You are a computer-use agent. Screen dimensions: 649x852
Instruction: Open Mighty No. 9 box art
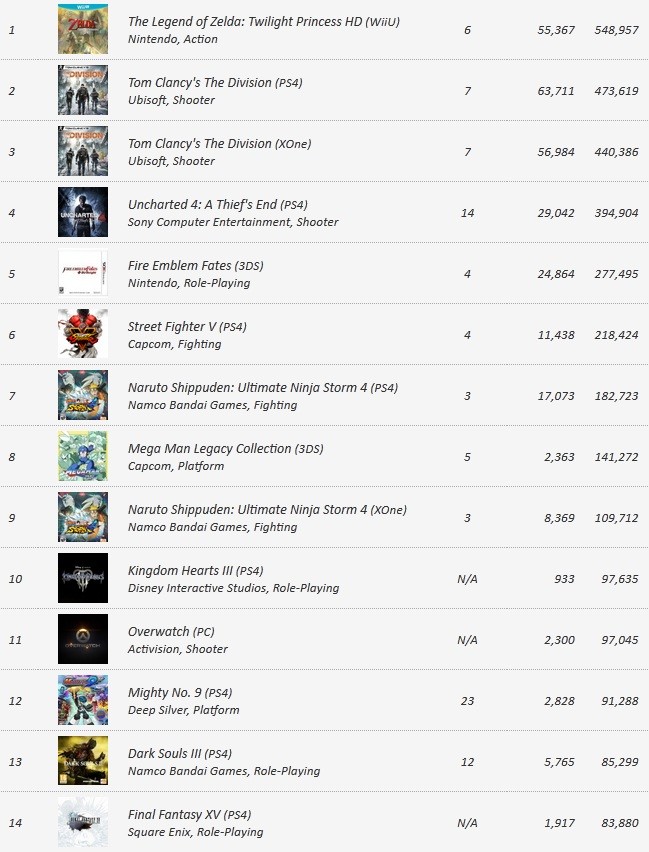pyautogui.click(x=83, y=700)
